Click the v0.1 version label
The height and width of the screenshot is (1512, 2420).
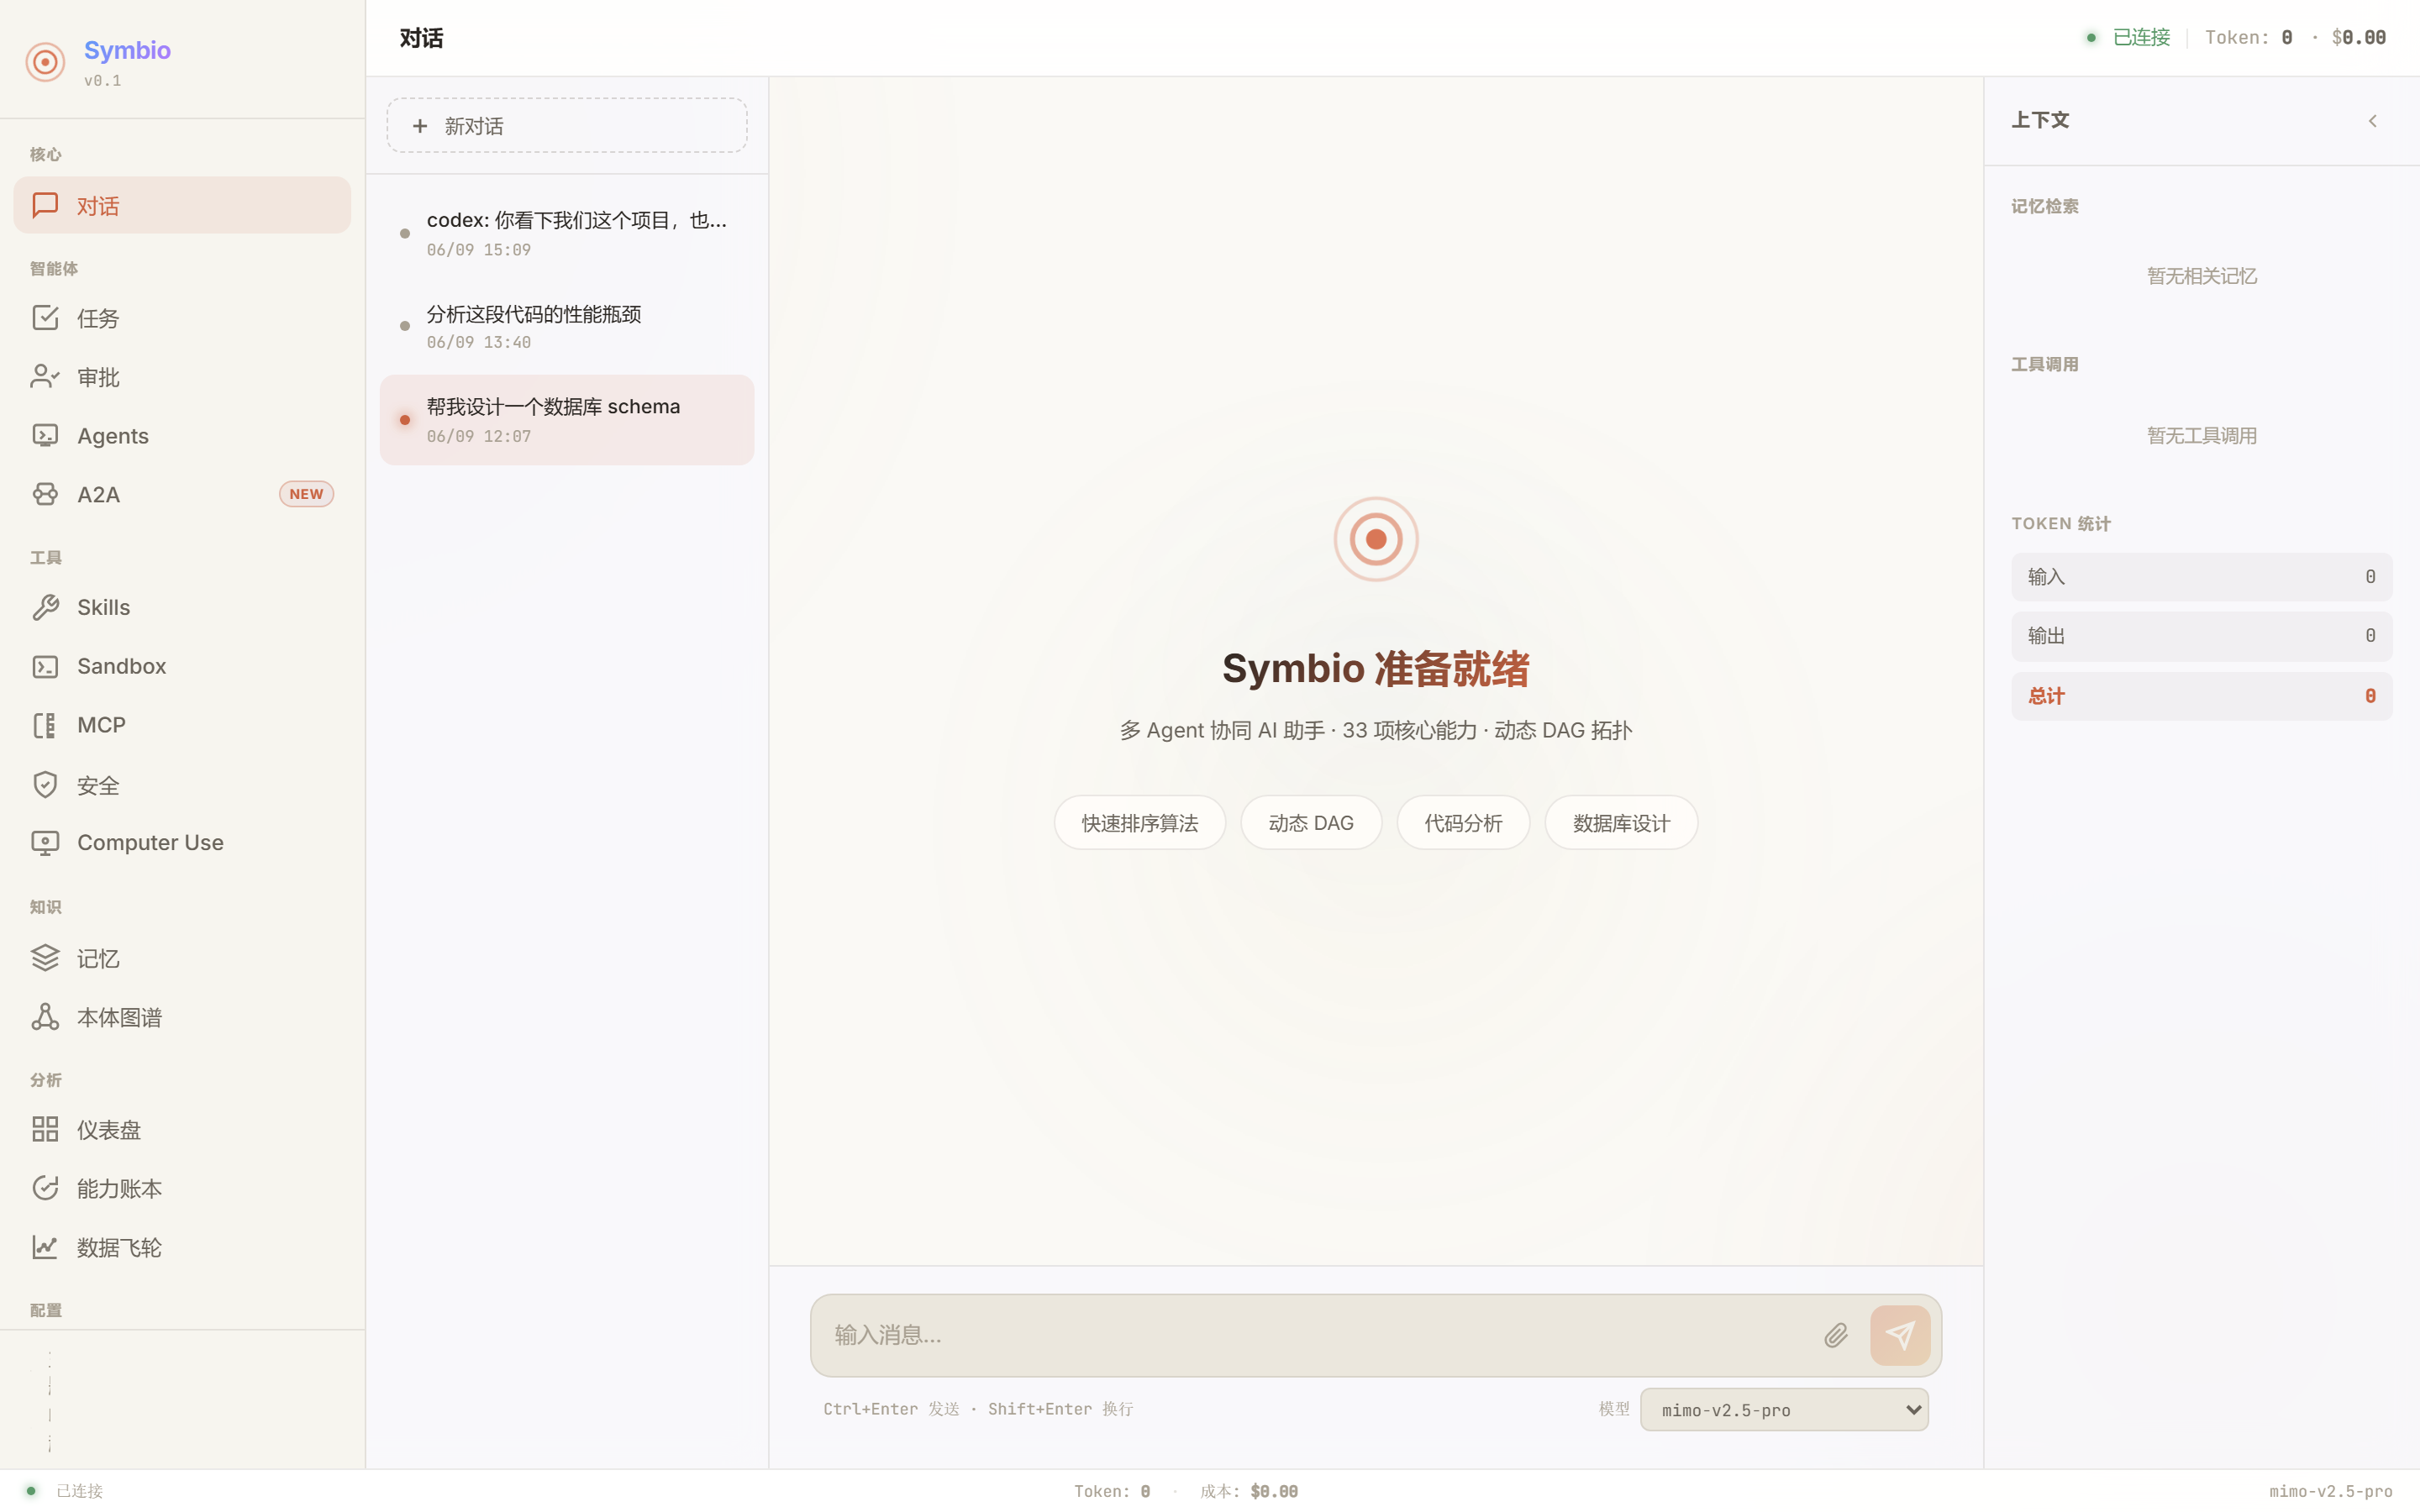tap(103, 81)
